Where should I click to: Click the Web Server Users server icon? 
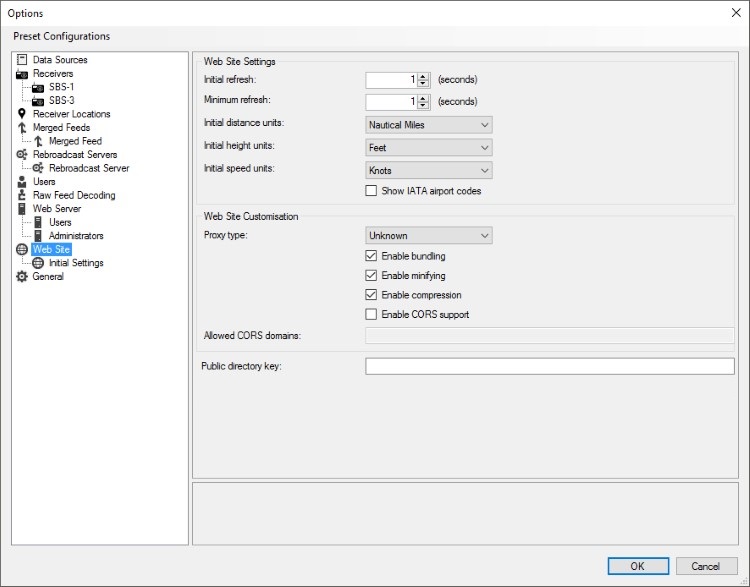click(x=38, y=222)
